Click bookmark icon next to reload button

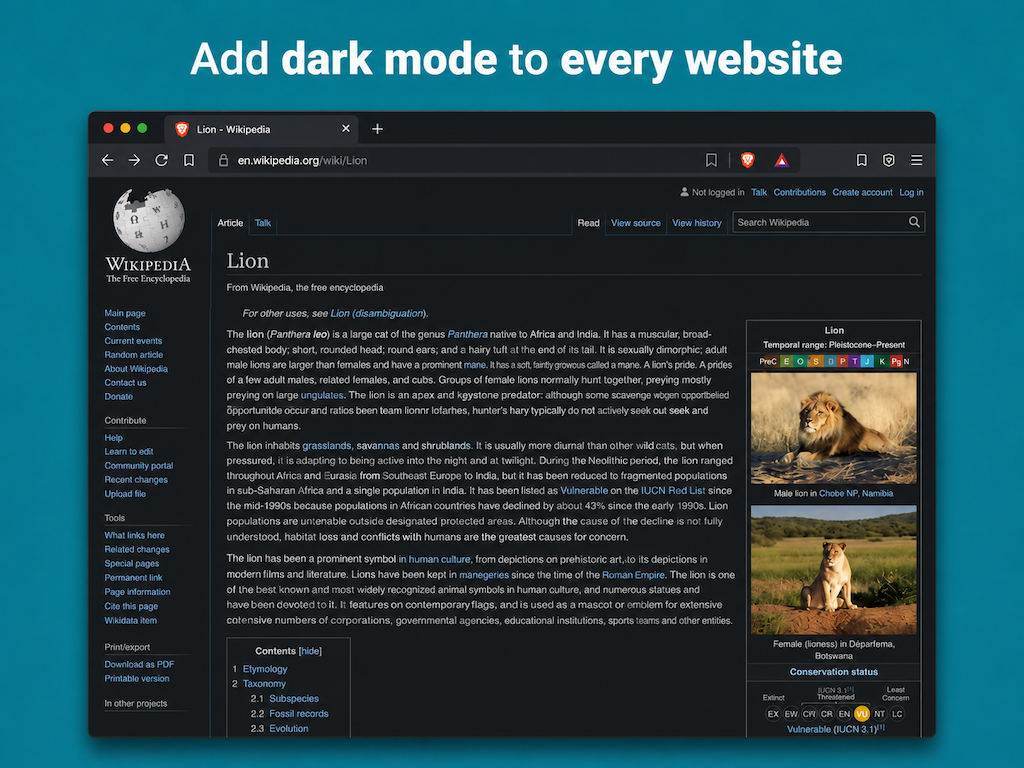click(x=189, y=160)
